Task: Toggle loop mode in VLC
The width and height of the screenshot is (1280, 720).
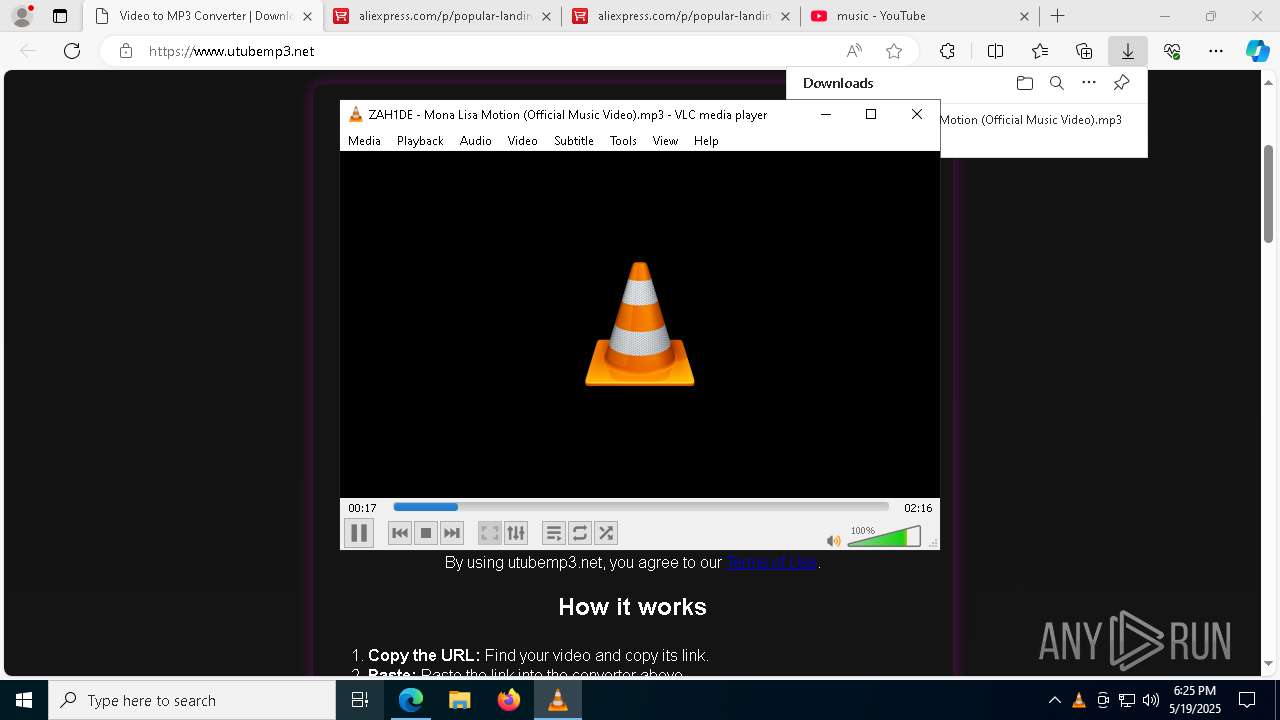Action: [x=580, y=533]
